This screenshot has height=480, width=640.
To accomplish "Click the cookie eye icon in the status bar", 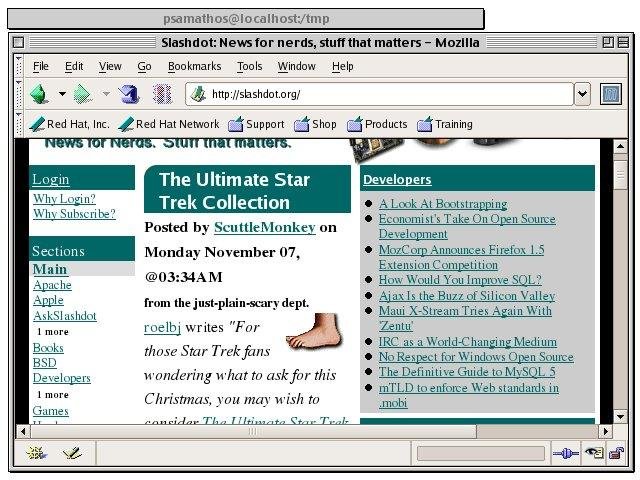I will click(594, 453).
